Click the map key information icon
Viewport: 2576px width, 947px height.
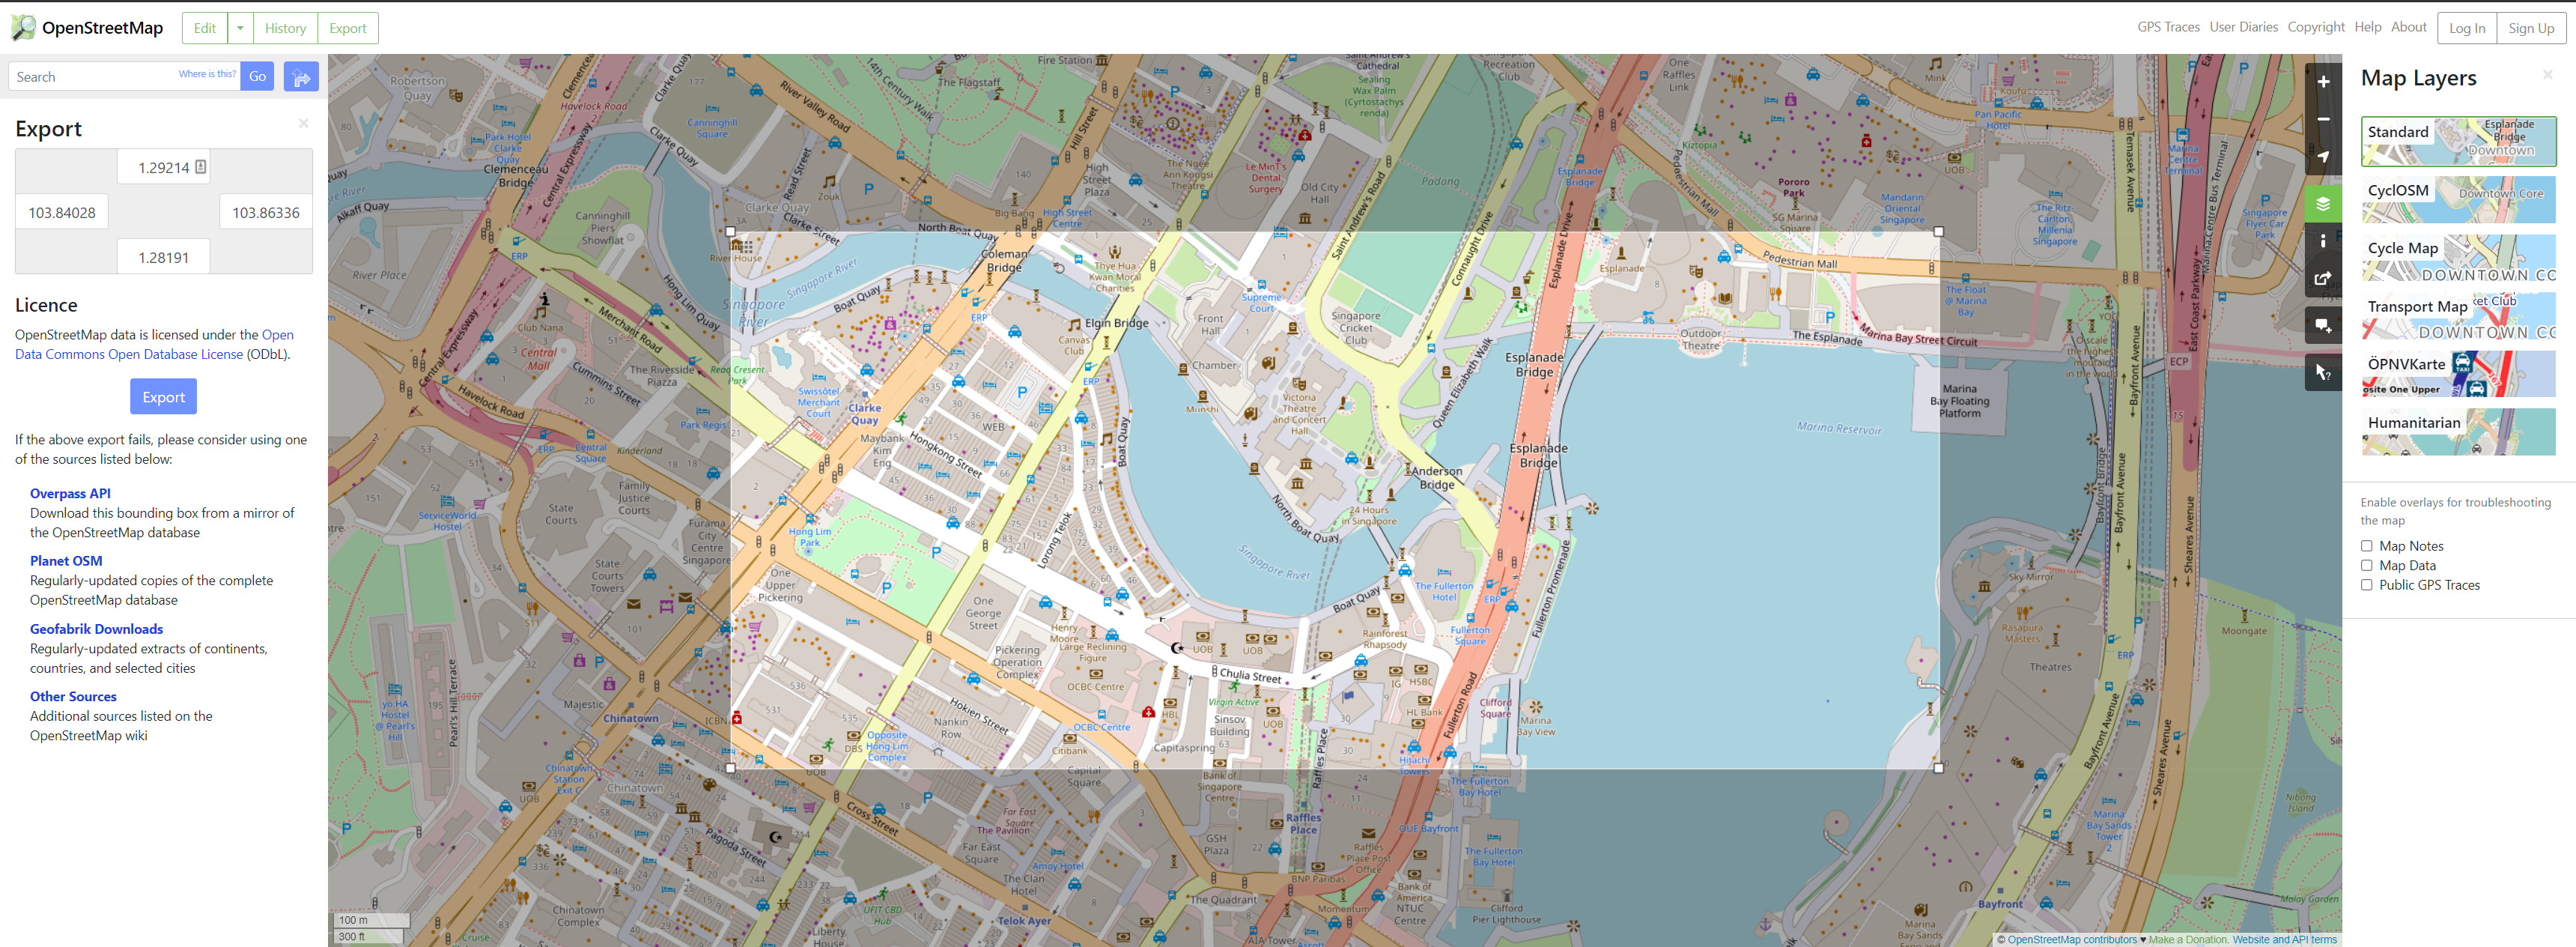pos(2323,240)
